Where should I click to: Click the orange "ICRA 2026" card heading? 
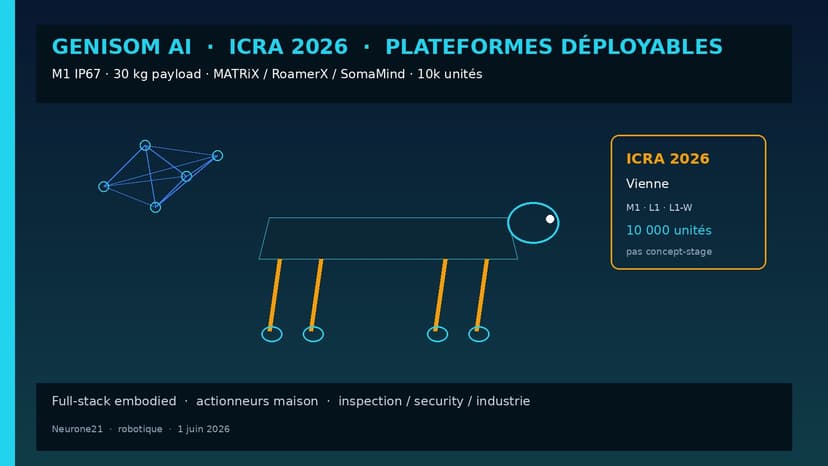(667, 159)
